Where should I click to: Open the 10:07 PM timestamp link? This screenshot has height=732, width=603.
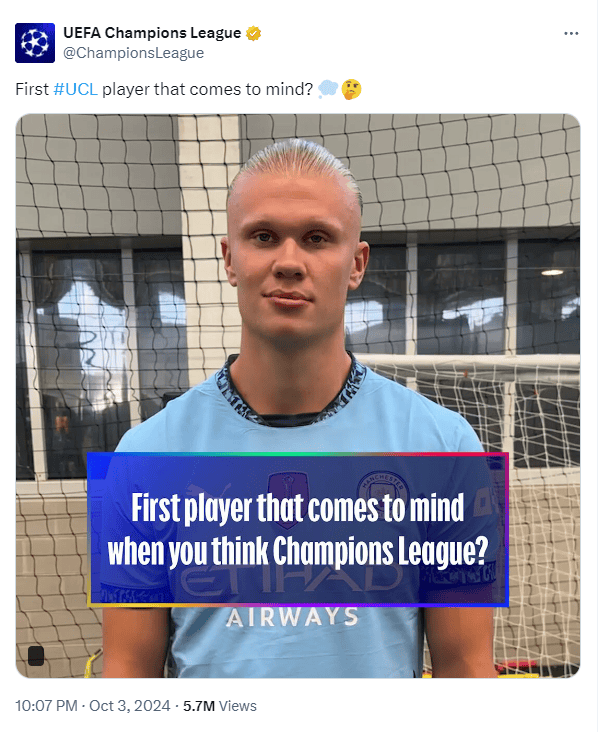46,705
